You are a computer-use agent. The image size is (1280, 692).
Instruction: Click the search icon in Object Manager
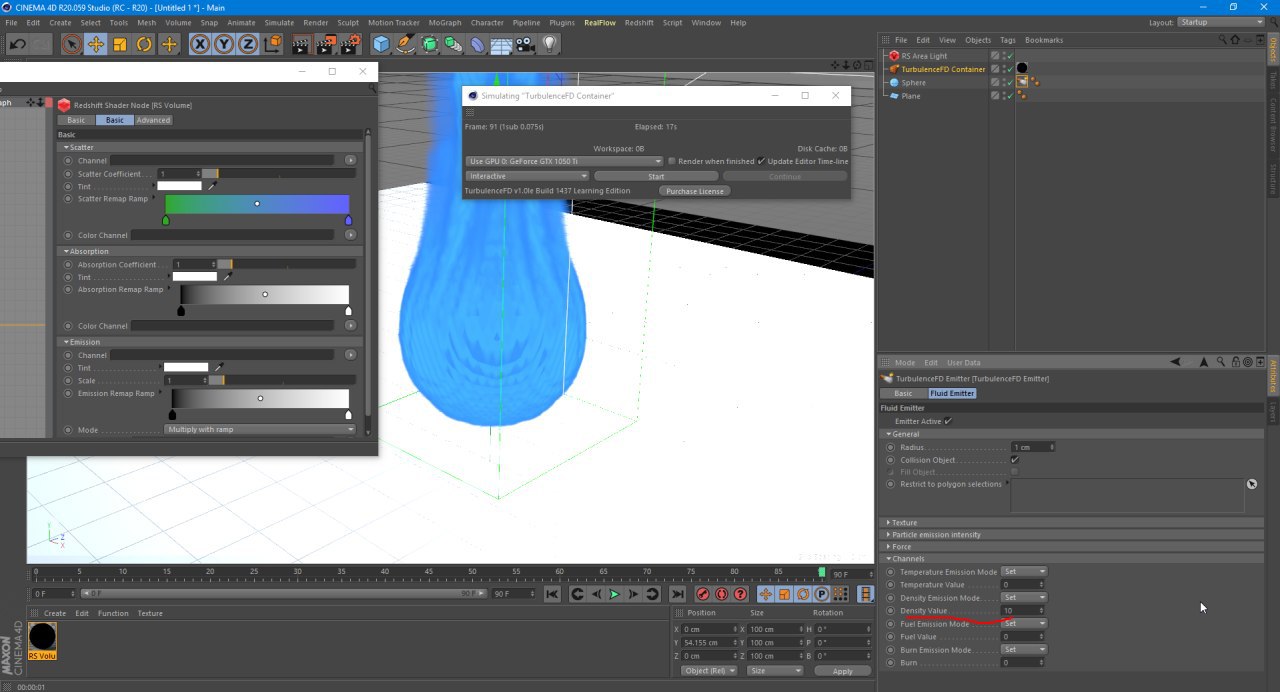(x=1222, y=40)
